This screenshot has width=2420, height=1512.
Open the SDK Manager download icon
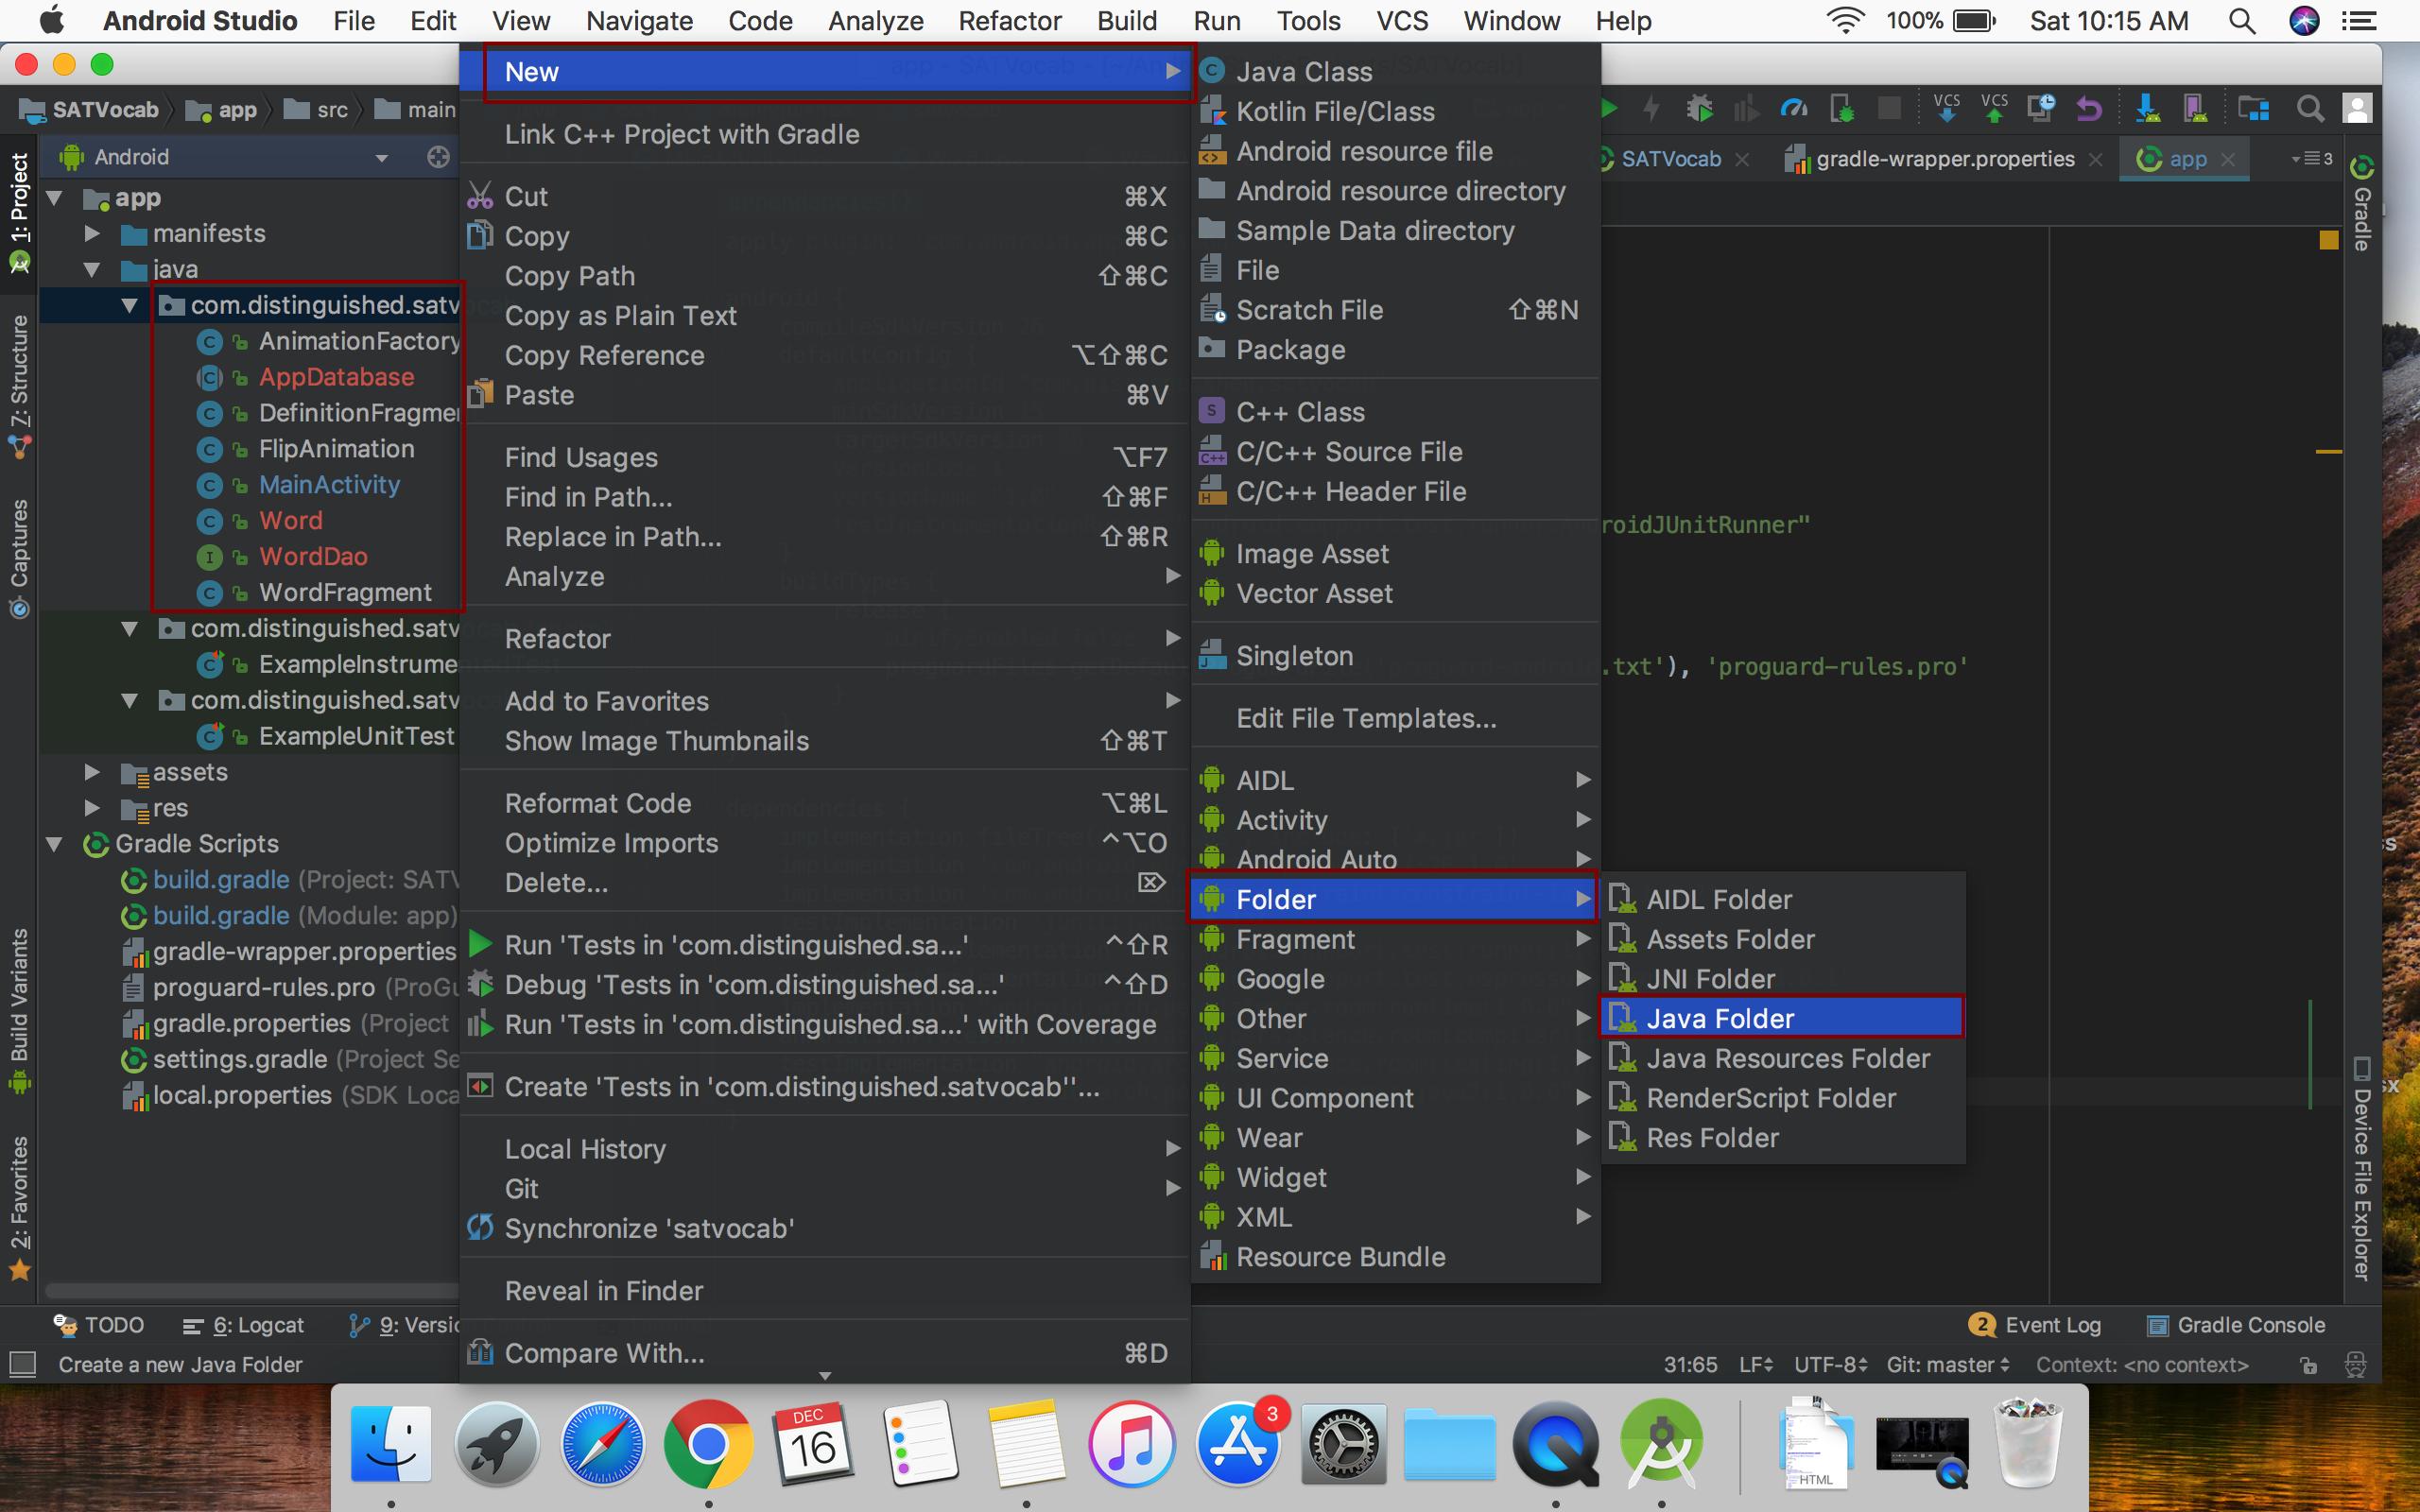coord(2147,108)
